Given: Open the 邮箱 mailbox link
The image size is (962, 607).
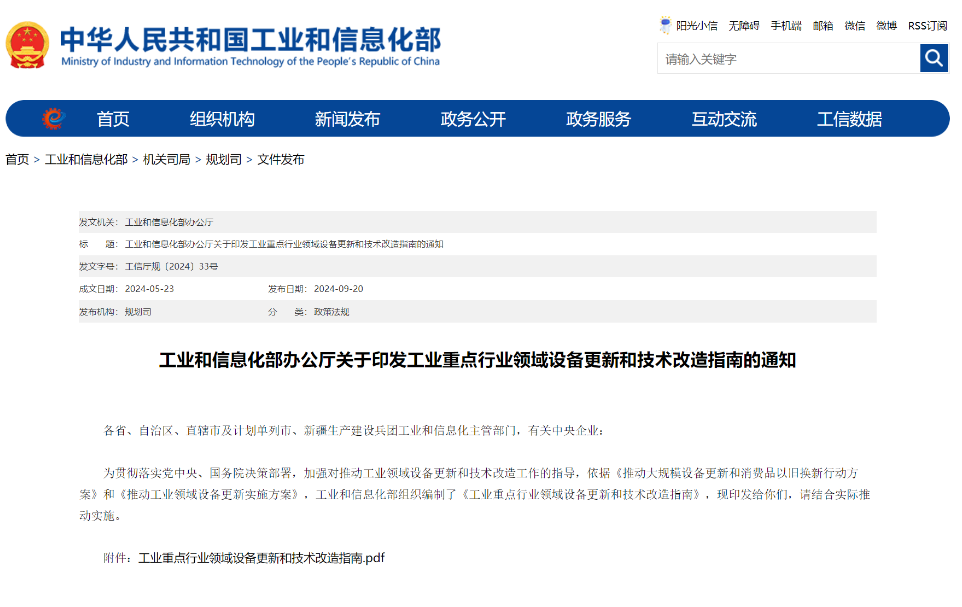Looking at the screenshot, I should (x=822, y=26).
